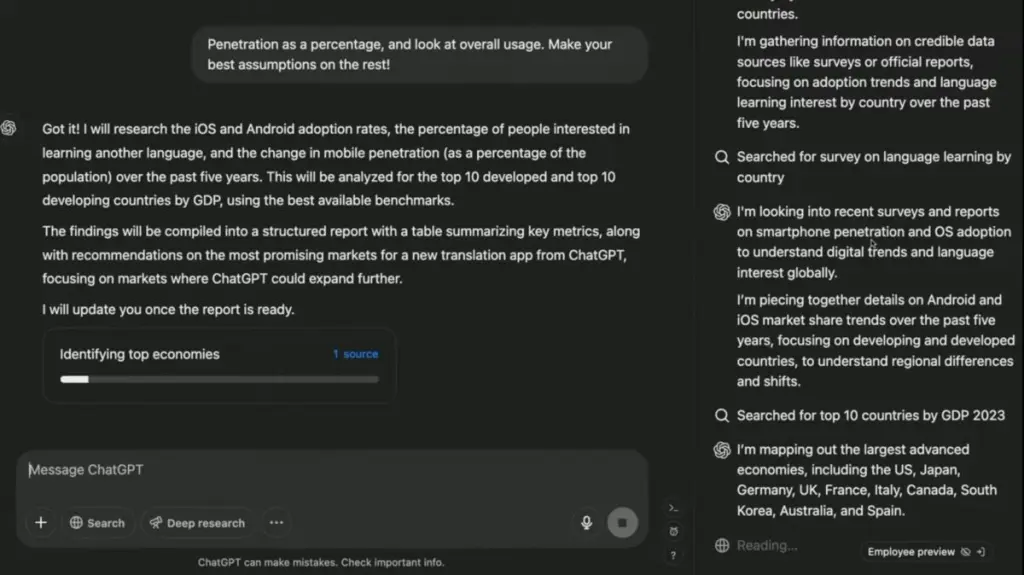Click the plus attach button

[40, 523]
